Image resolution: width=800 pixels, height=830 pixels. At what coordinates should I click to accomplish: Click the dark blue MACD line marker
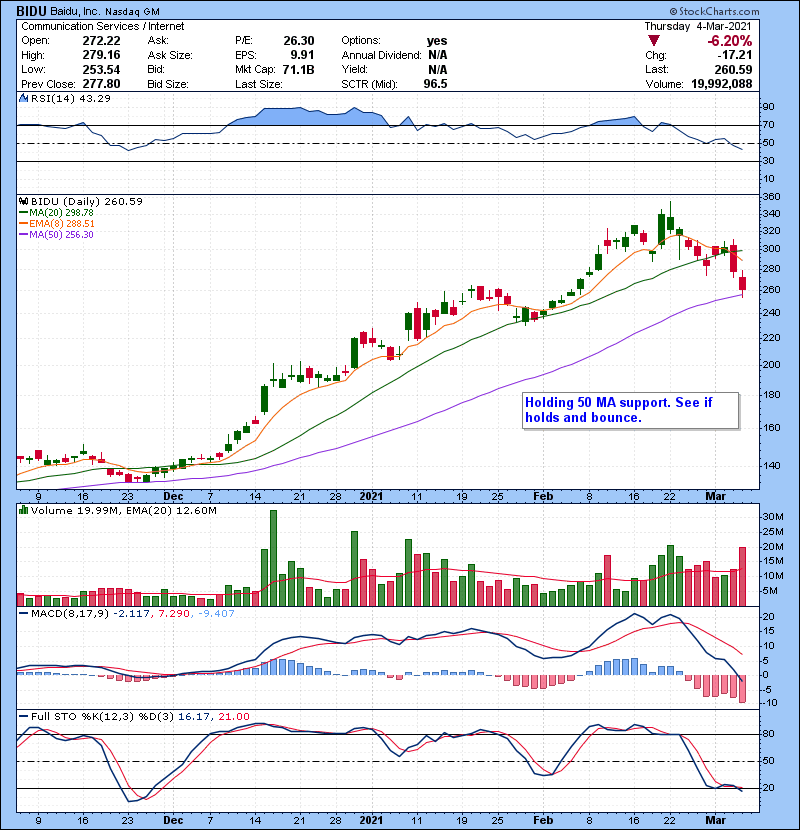tap(25, 612)
